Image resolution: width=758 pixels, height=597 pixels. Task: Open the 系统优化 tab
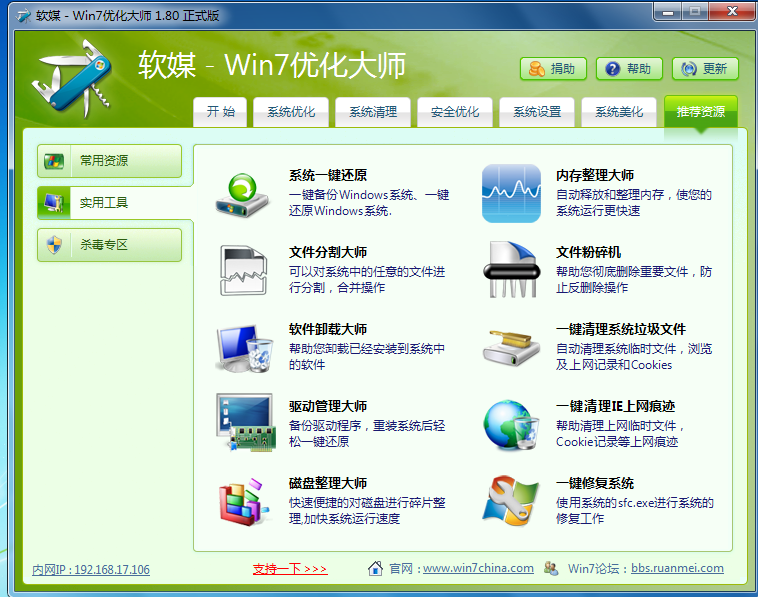(x=291, y=112)
